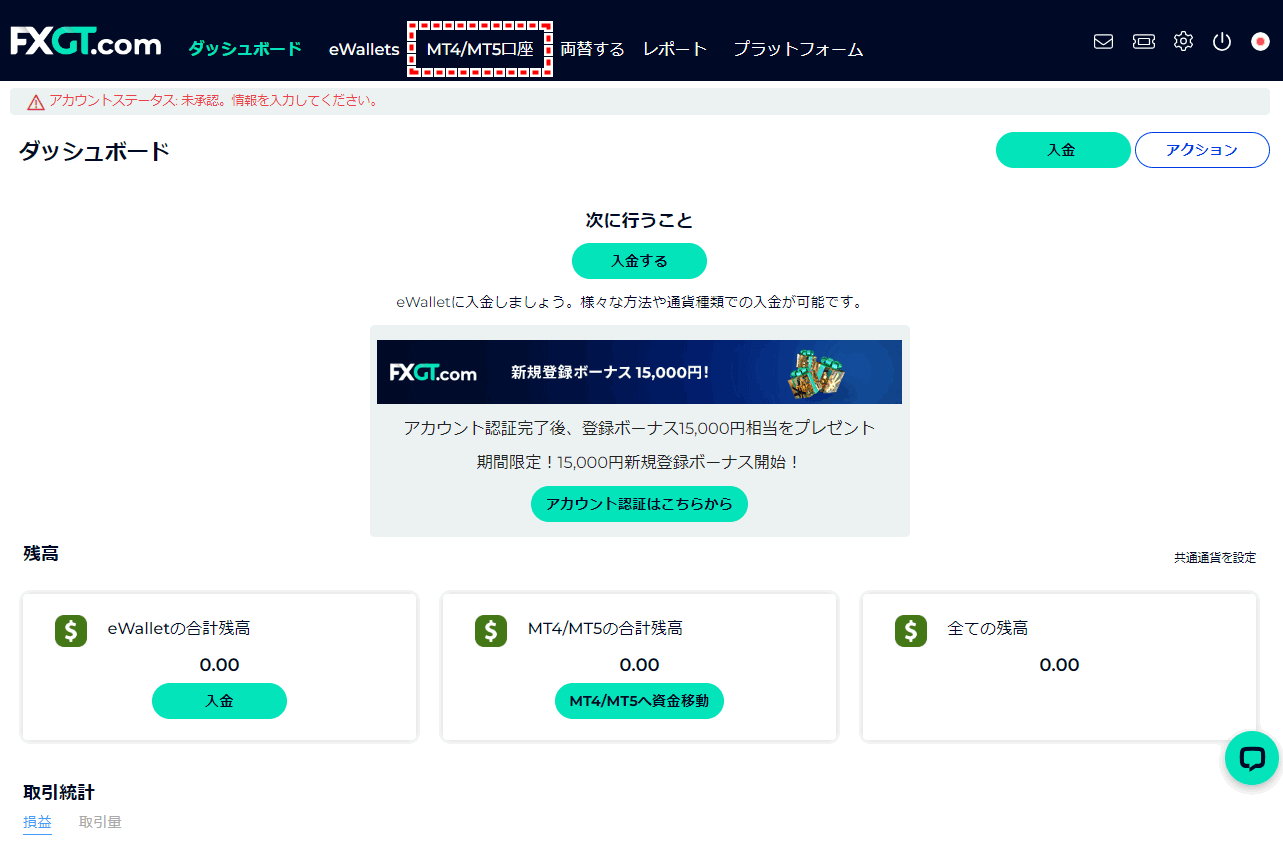Click the red warning triangle icon
Image resolution: width=1283 pixels, height=845 pixels.
pyautogui.click(x=36, y=101)
